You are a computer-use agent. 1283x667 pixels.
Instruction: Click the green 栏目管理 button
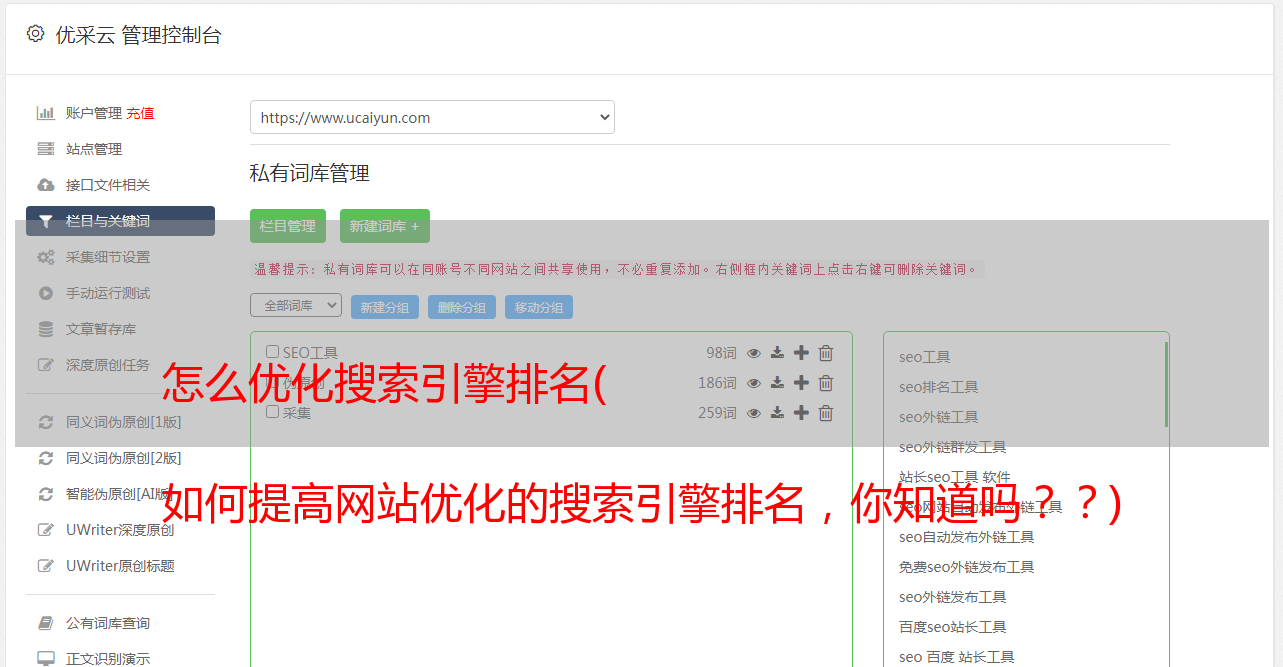[288, 226]
